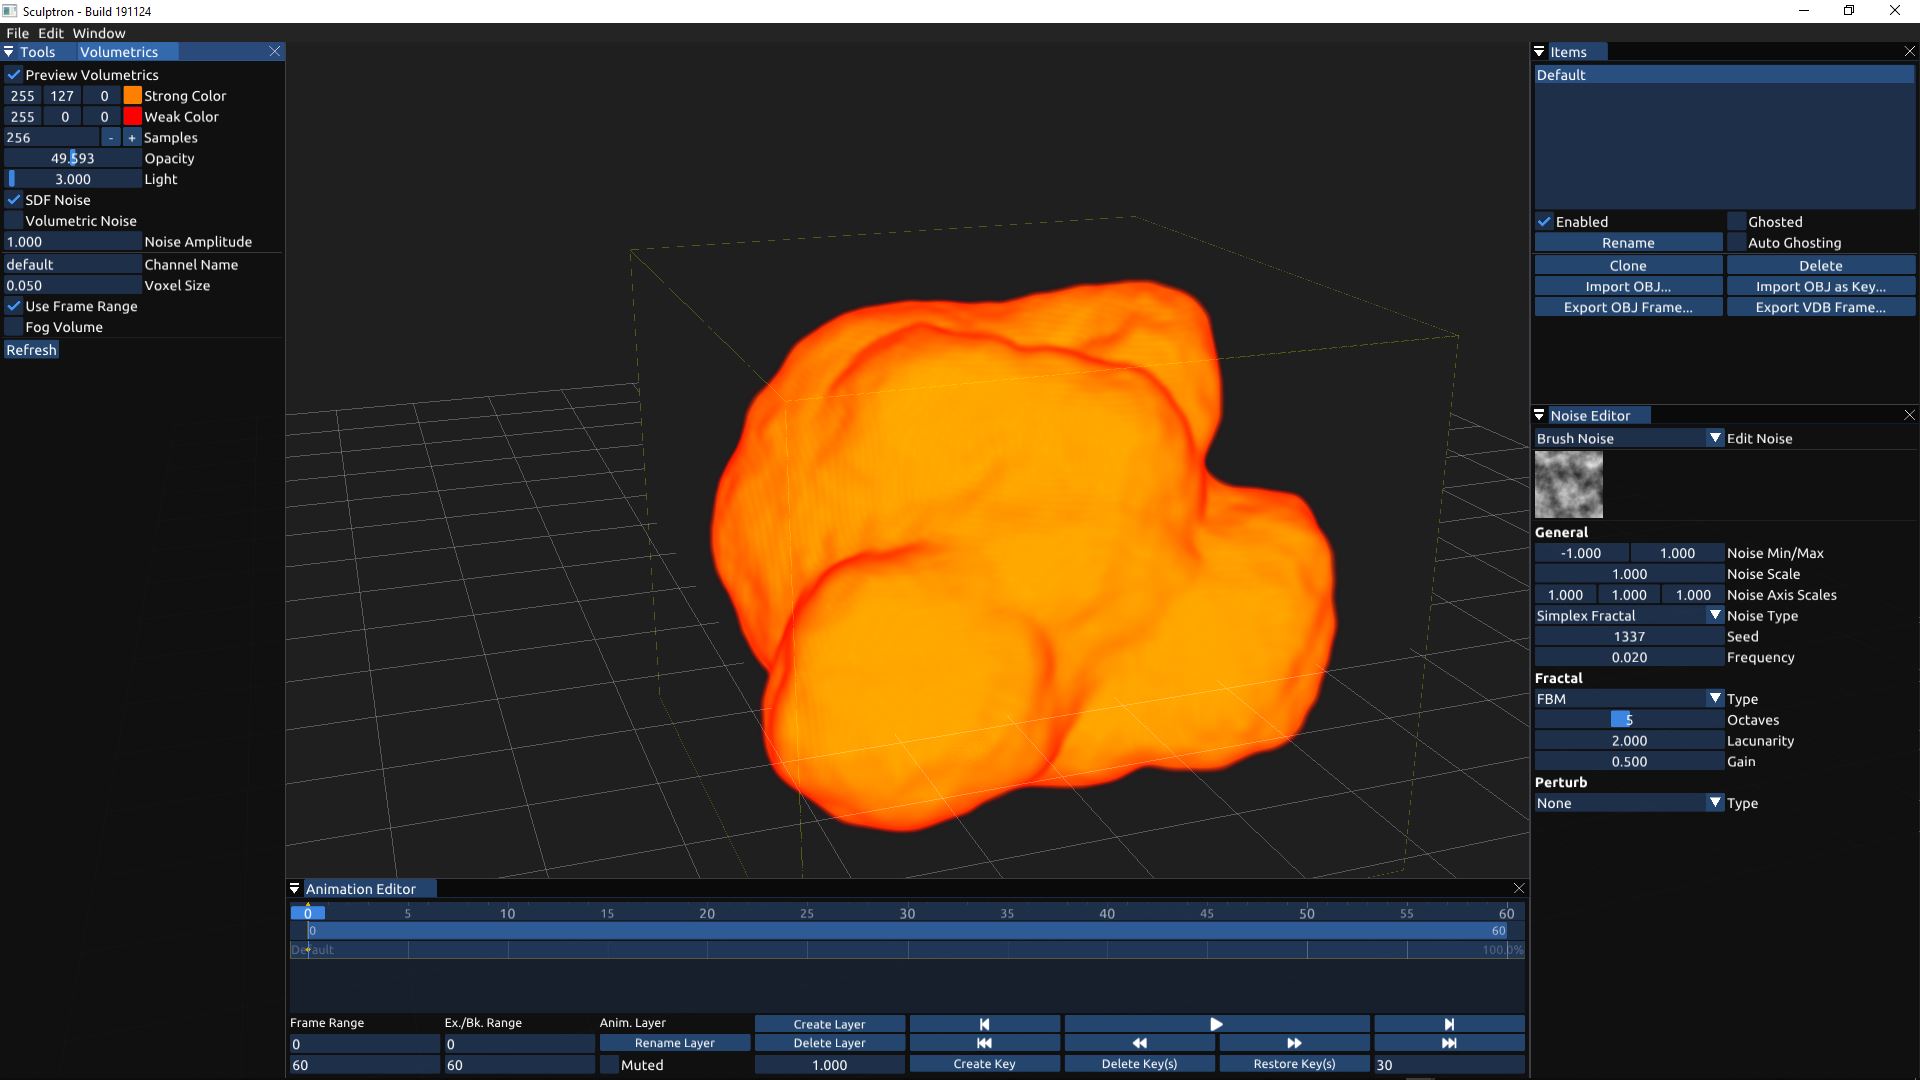Click the fast-forward double-arrow playback icon

[1293, 1043]
